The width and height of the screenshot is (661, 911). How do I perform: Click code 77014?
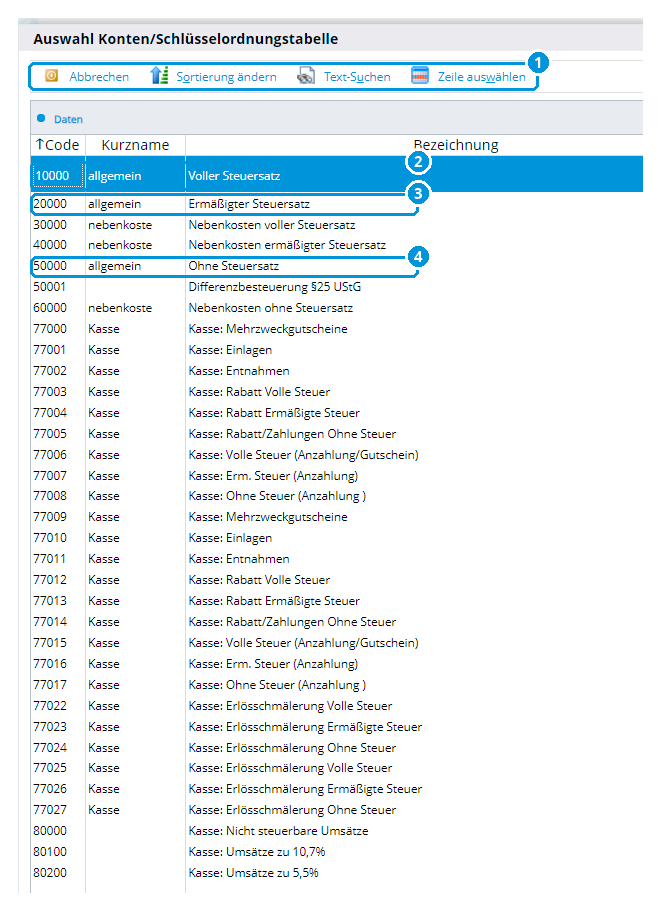[x=50, y=621]
